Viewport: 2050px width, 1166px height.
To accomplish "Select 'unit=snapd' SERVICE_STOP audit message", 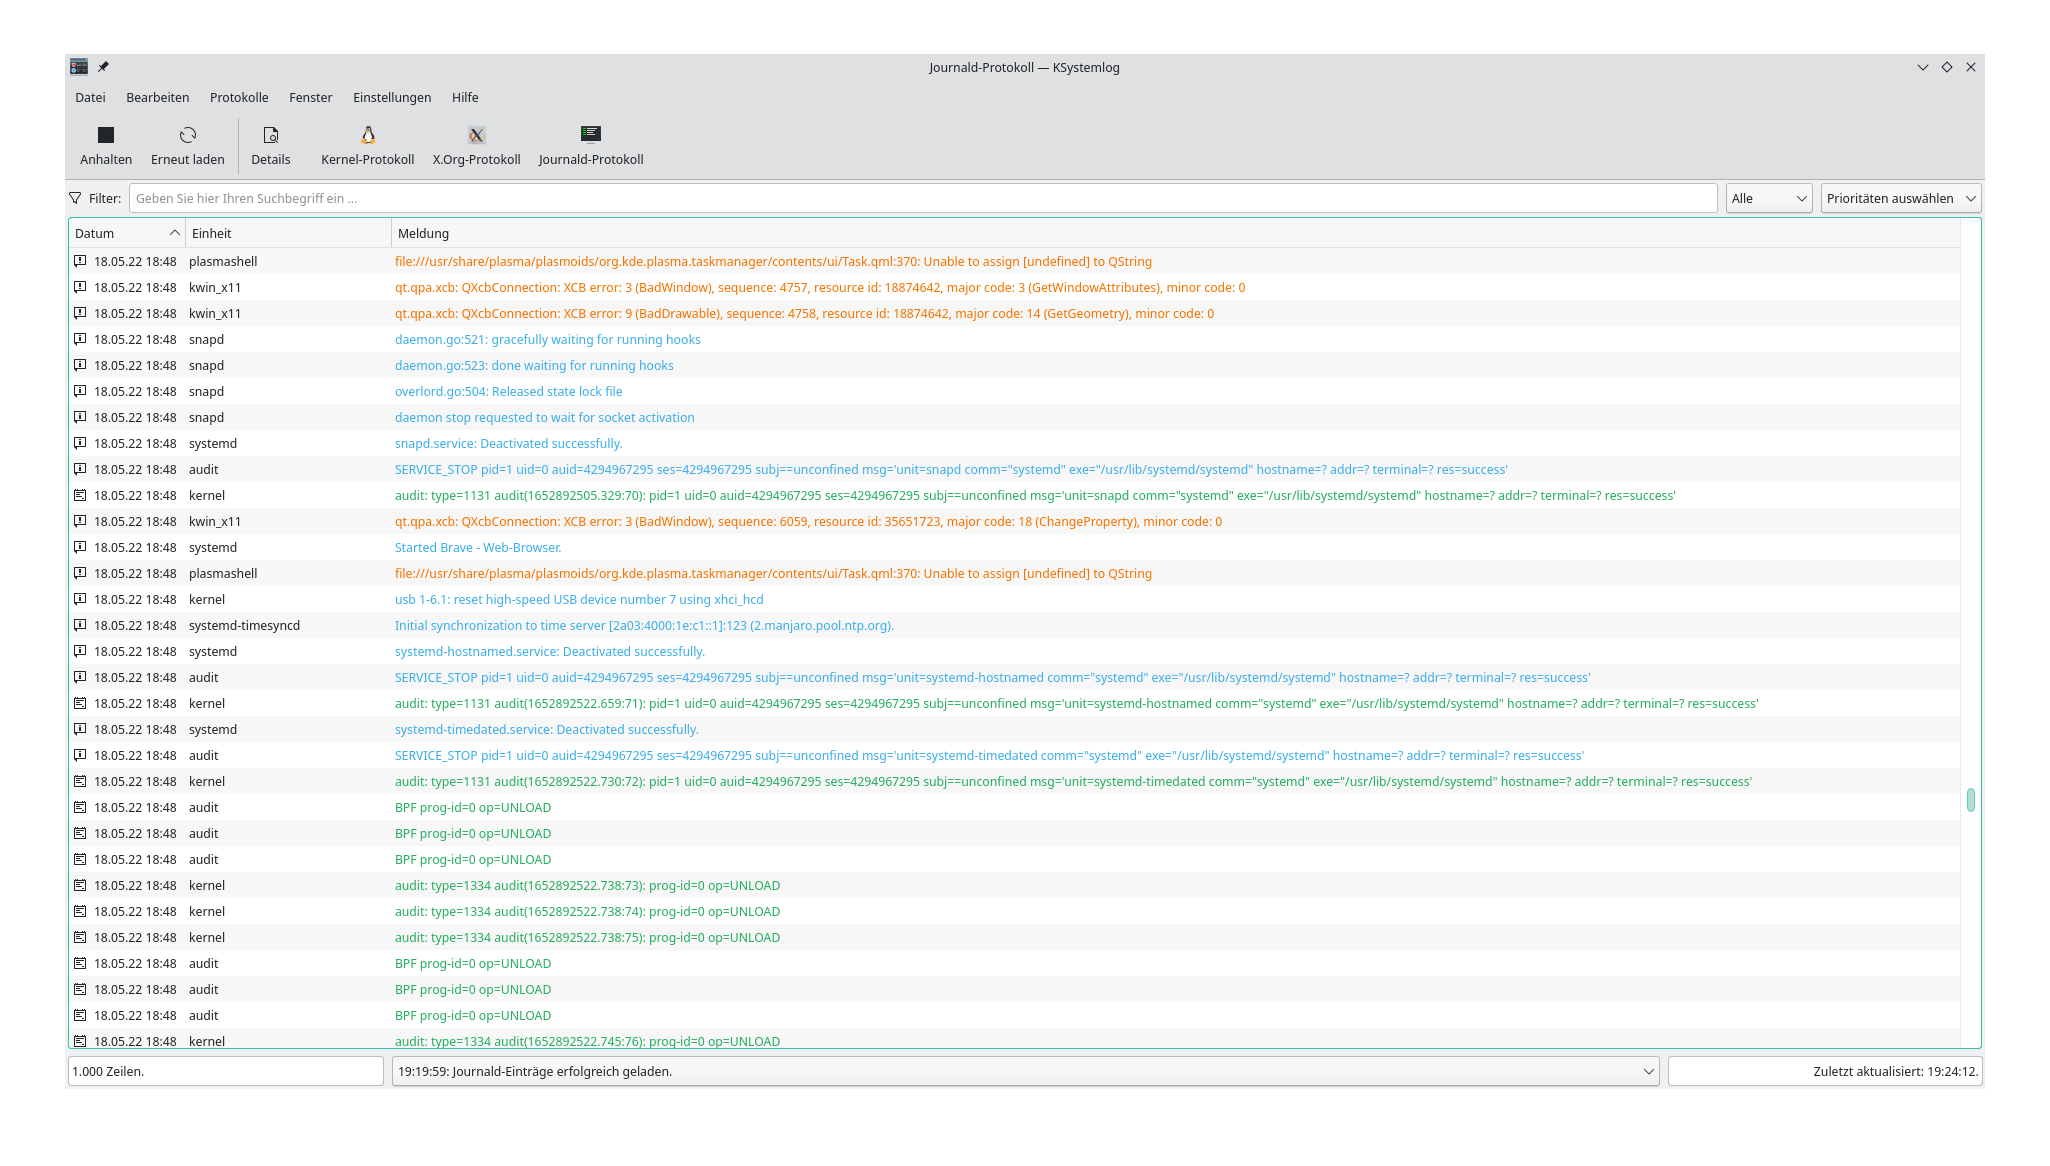I will click(951, 469).
